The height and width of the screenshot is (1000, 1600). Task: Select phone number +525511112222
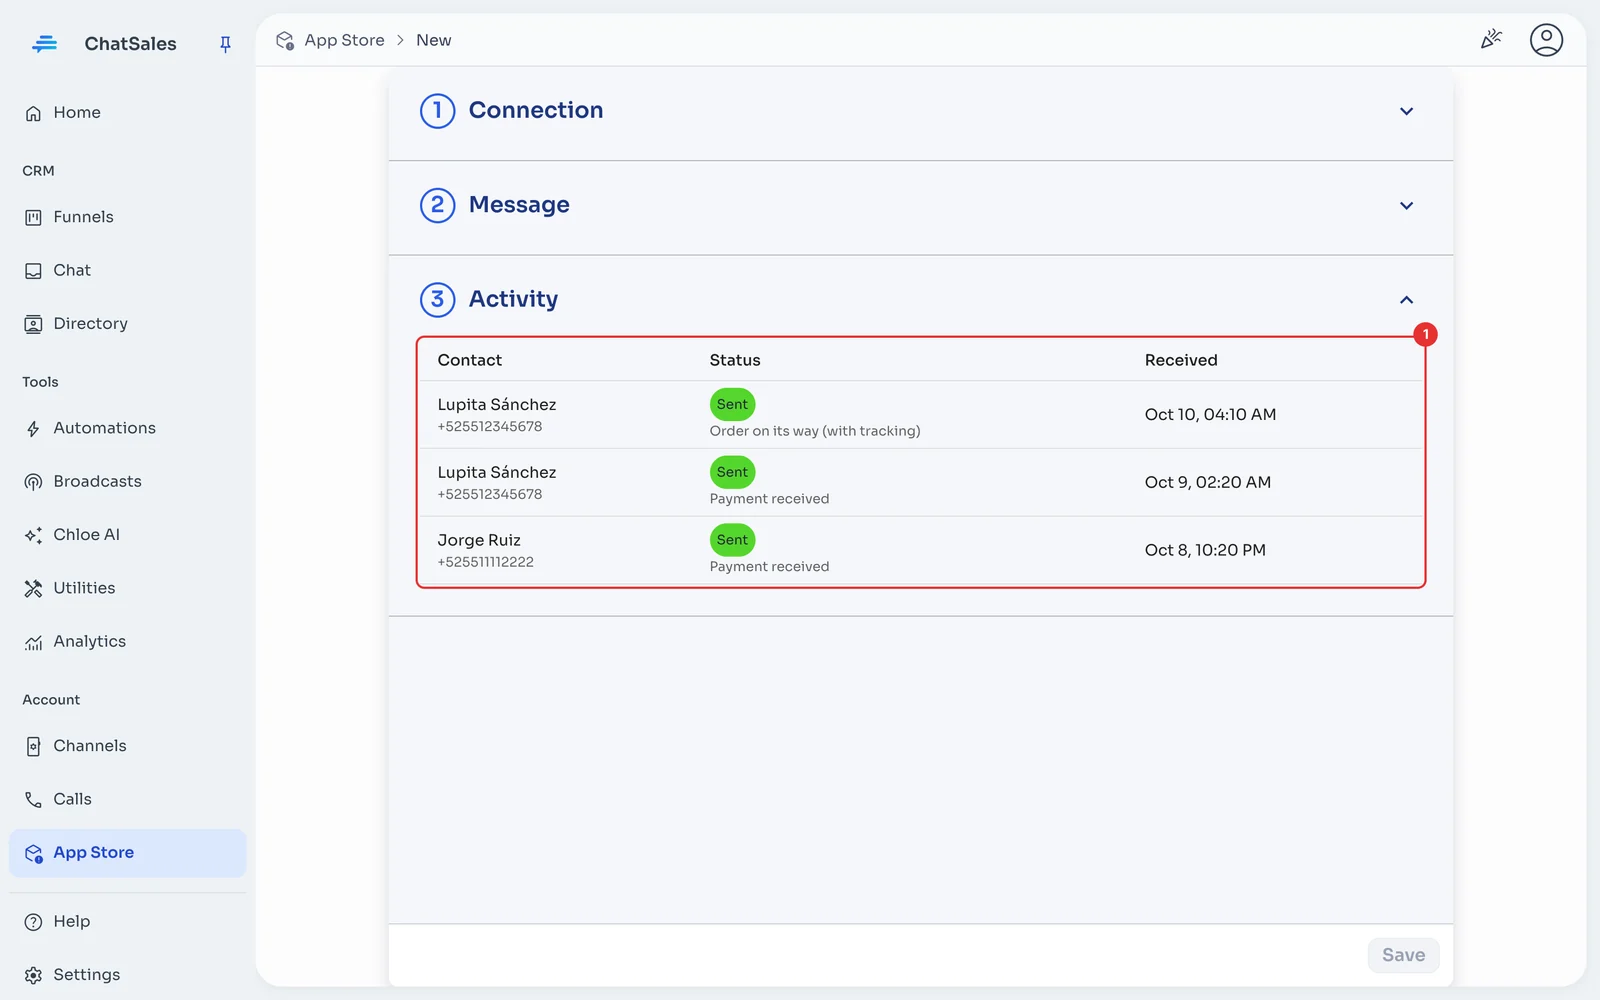pyautogui.click(x=485, y=562)
